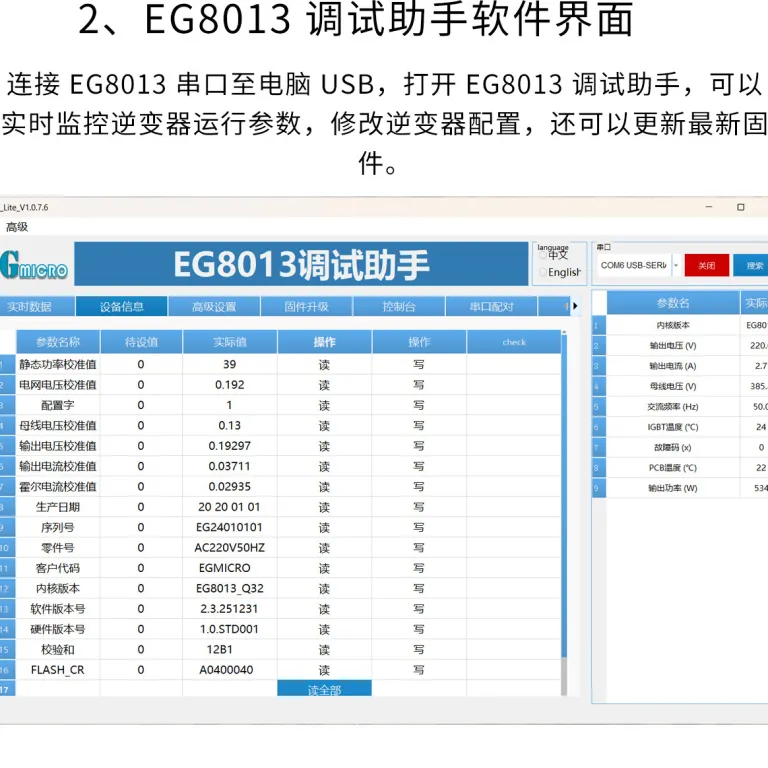Image resolution: width=768 pixels, height=768 pixels.
Task: Click part number value AC220V50HZ
Action: [x=229, y=548]
